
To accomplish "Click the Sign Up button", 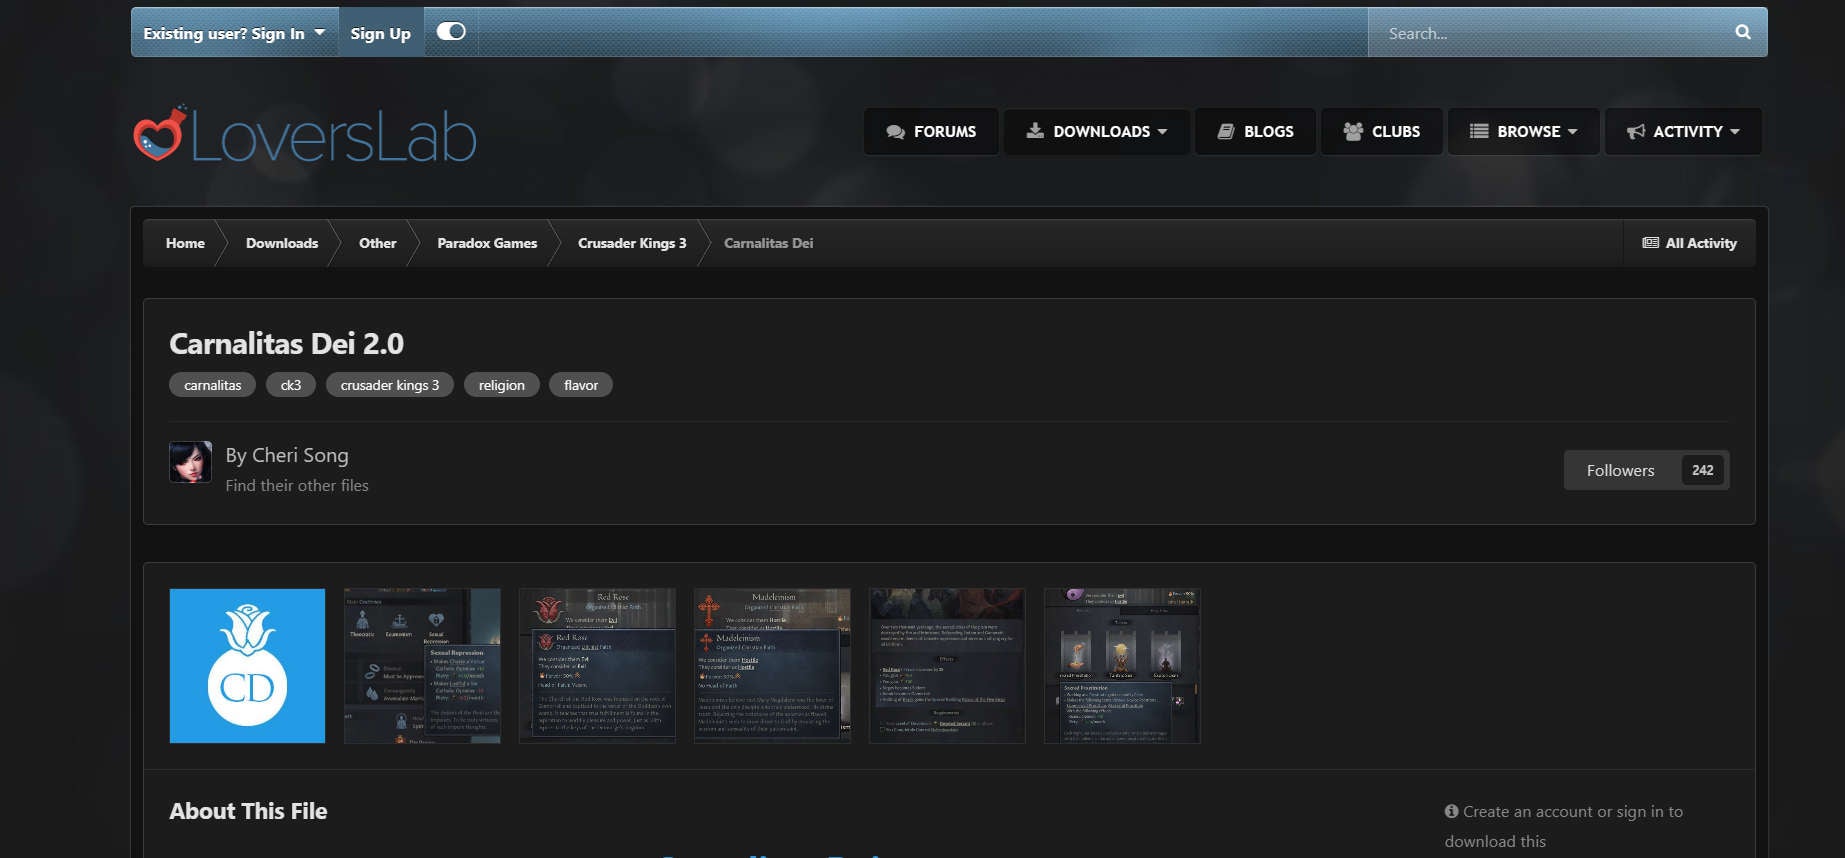I will click(380, 33).
